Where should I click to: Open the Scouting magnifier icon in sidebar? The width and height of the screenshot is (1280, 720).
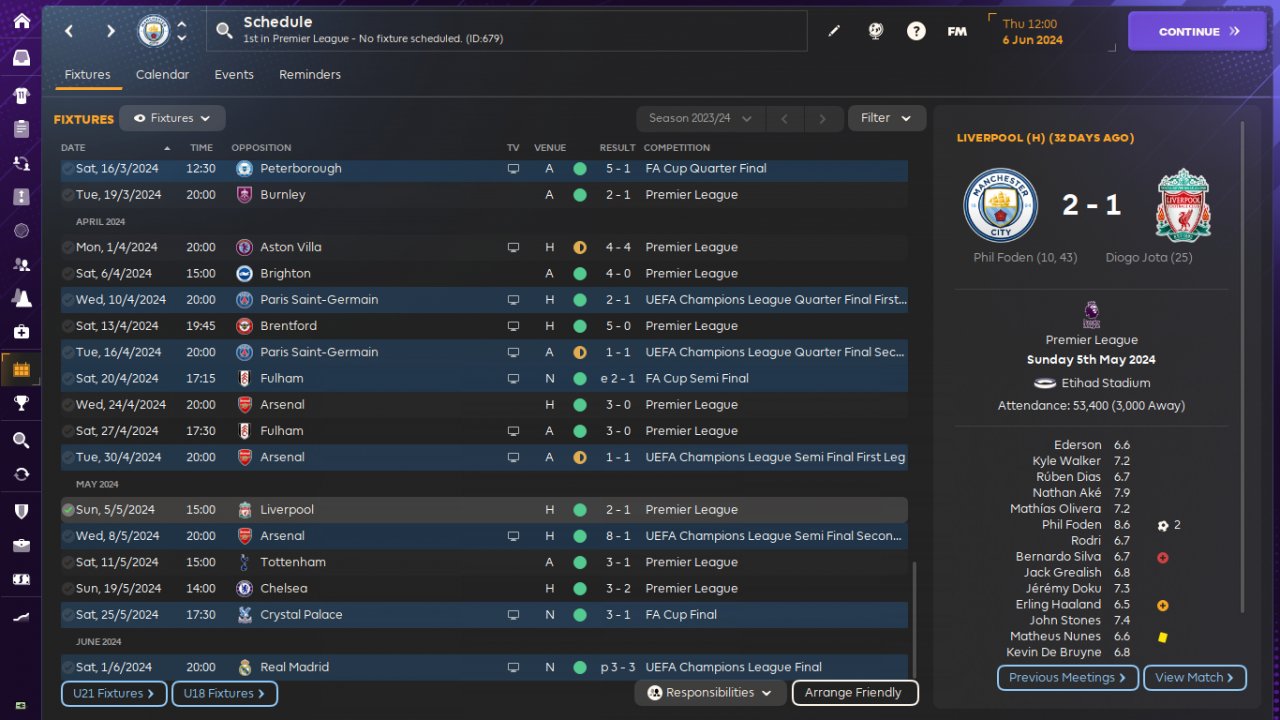tap(21, 440)
